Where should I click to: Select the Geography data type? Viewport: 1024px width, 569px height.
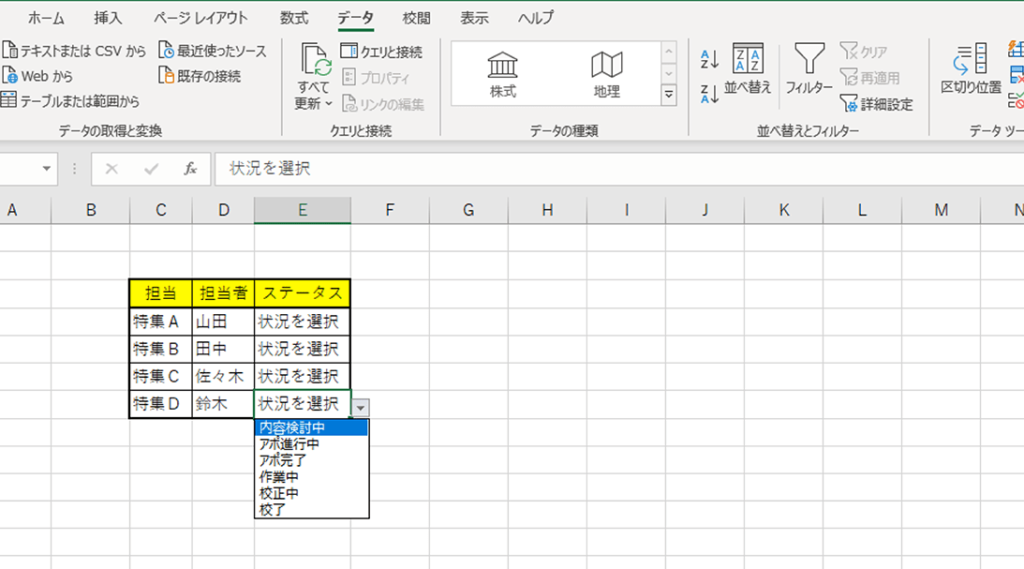[607, 74]
